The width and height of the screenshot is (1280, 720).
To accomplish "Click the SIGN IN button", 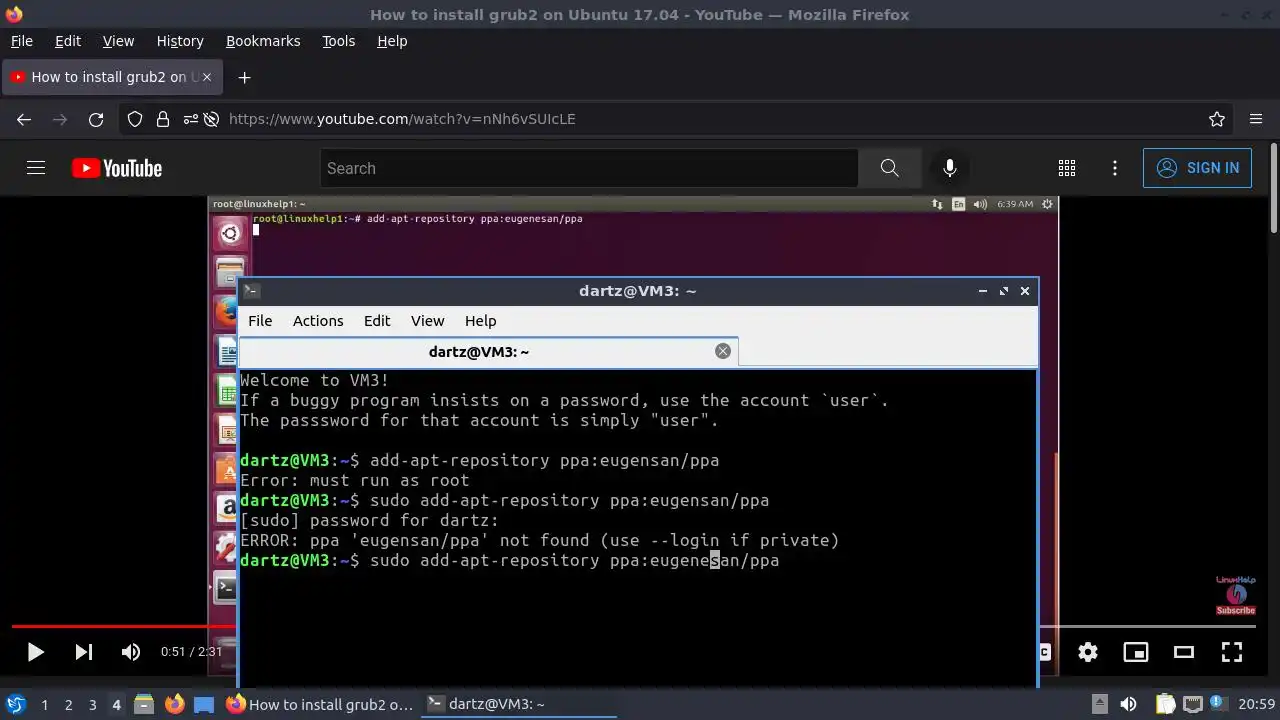I will 1197,168.
